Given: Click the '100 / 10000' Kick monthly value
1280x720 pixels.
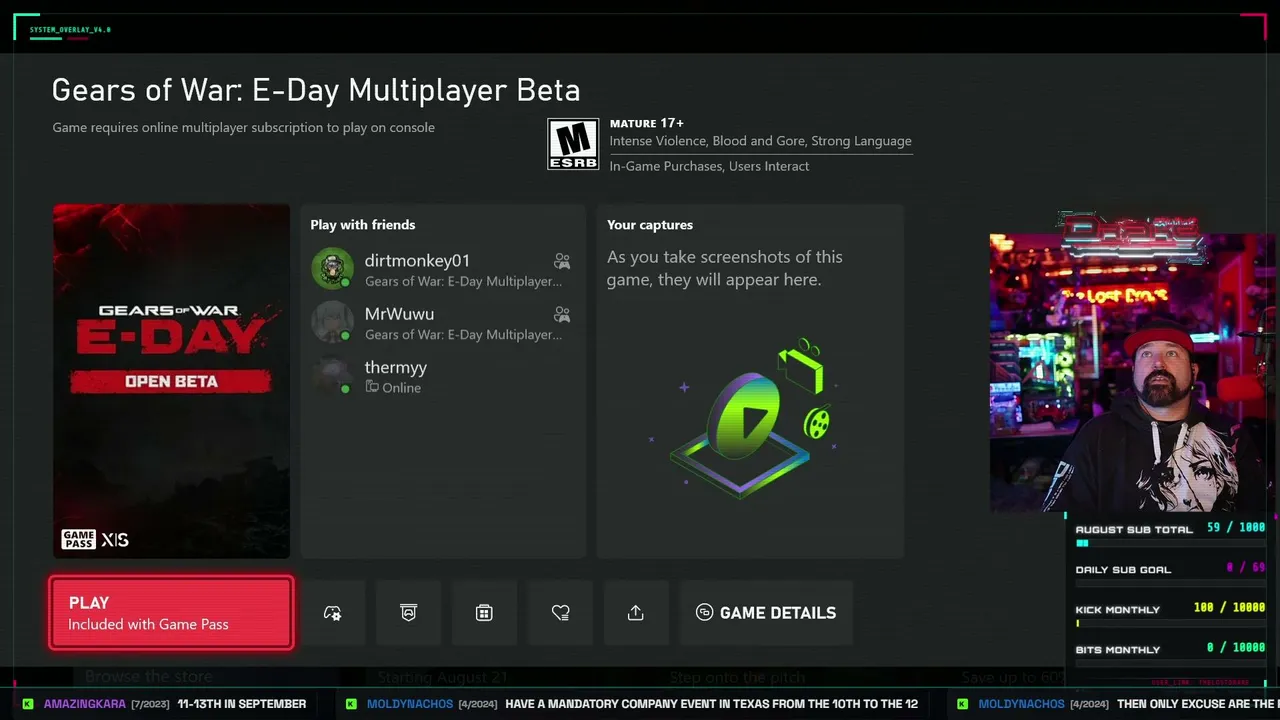Looking at the screenshot, I should tap(1229, 608).
